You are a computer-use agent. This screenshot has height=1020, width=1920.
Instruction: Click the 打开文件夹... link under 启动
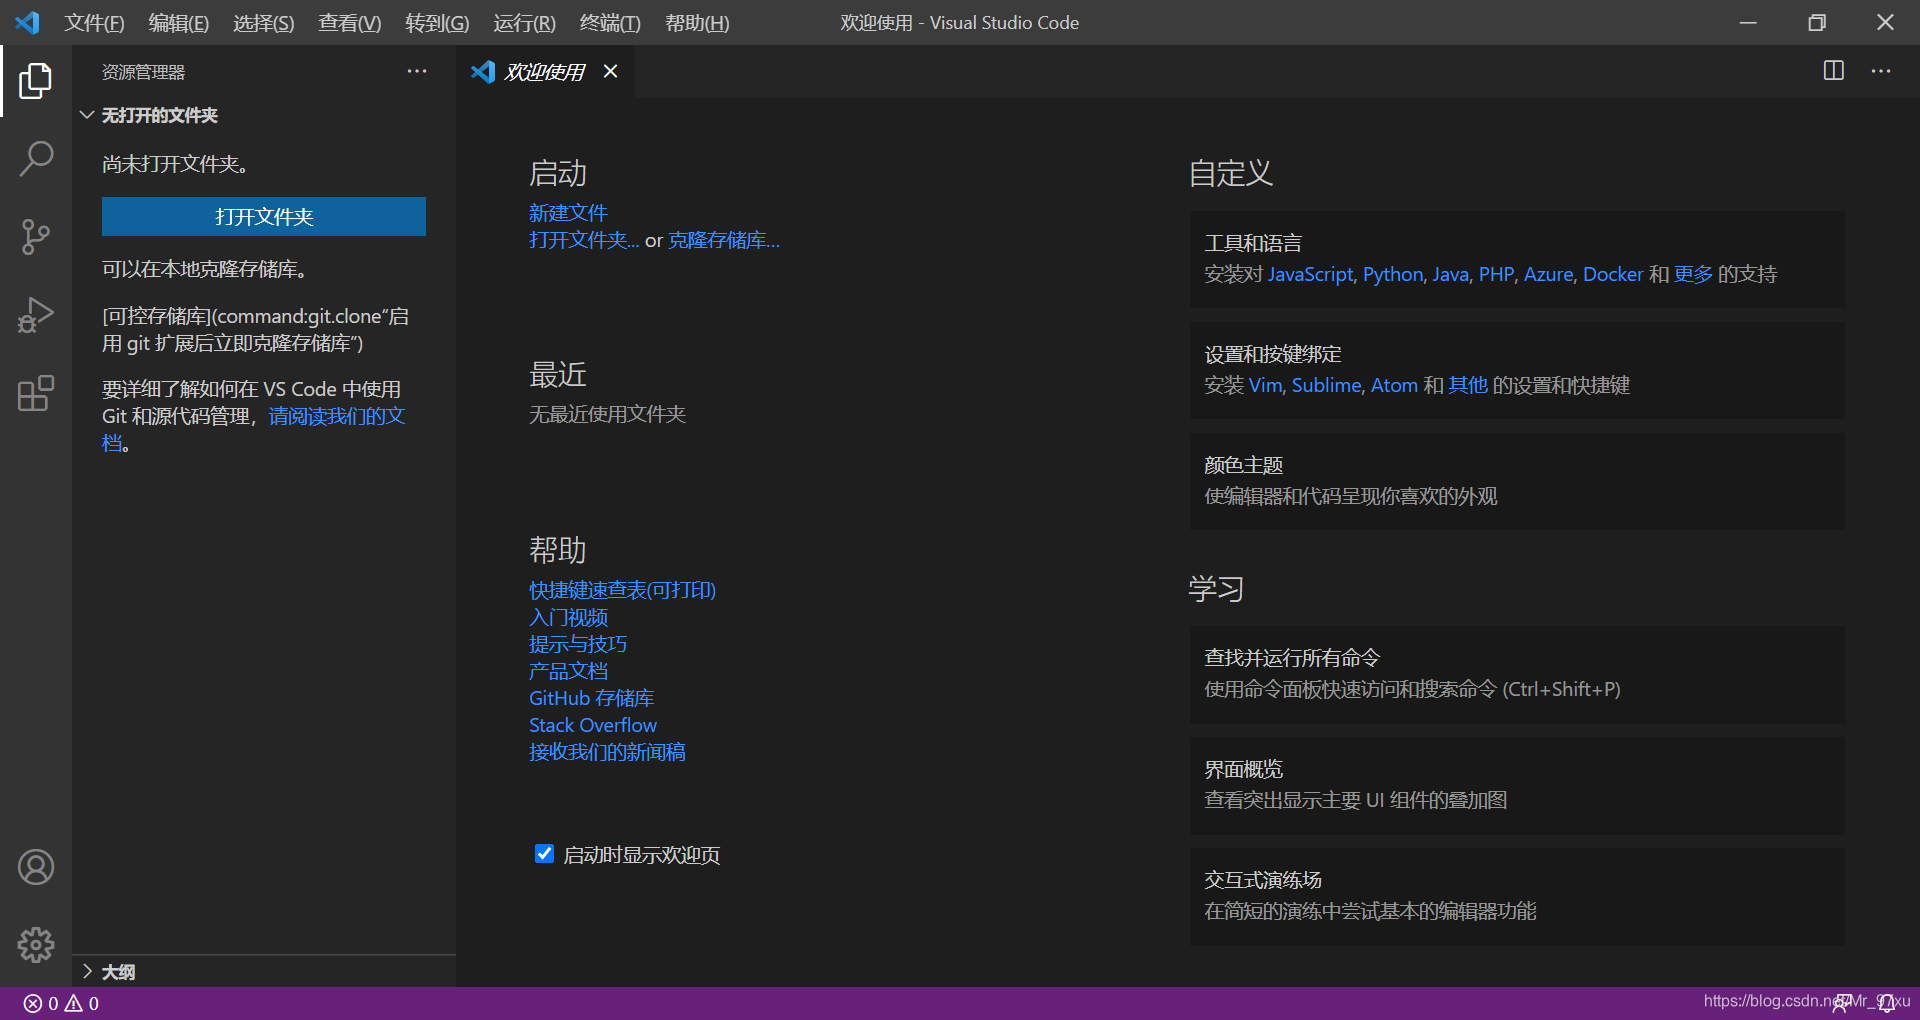pos(584,240)
